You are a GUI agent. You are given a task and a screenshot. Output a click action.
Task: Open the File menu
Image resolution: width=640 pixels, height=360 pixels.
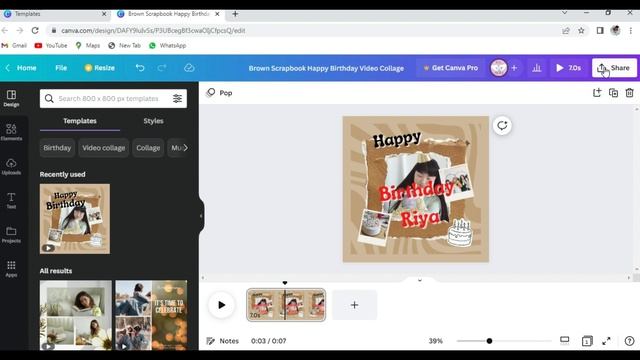[61, 68]
